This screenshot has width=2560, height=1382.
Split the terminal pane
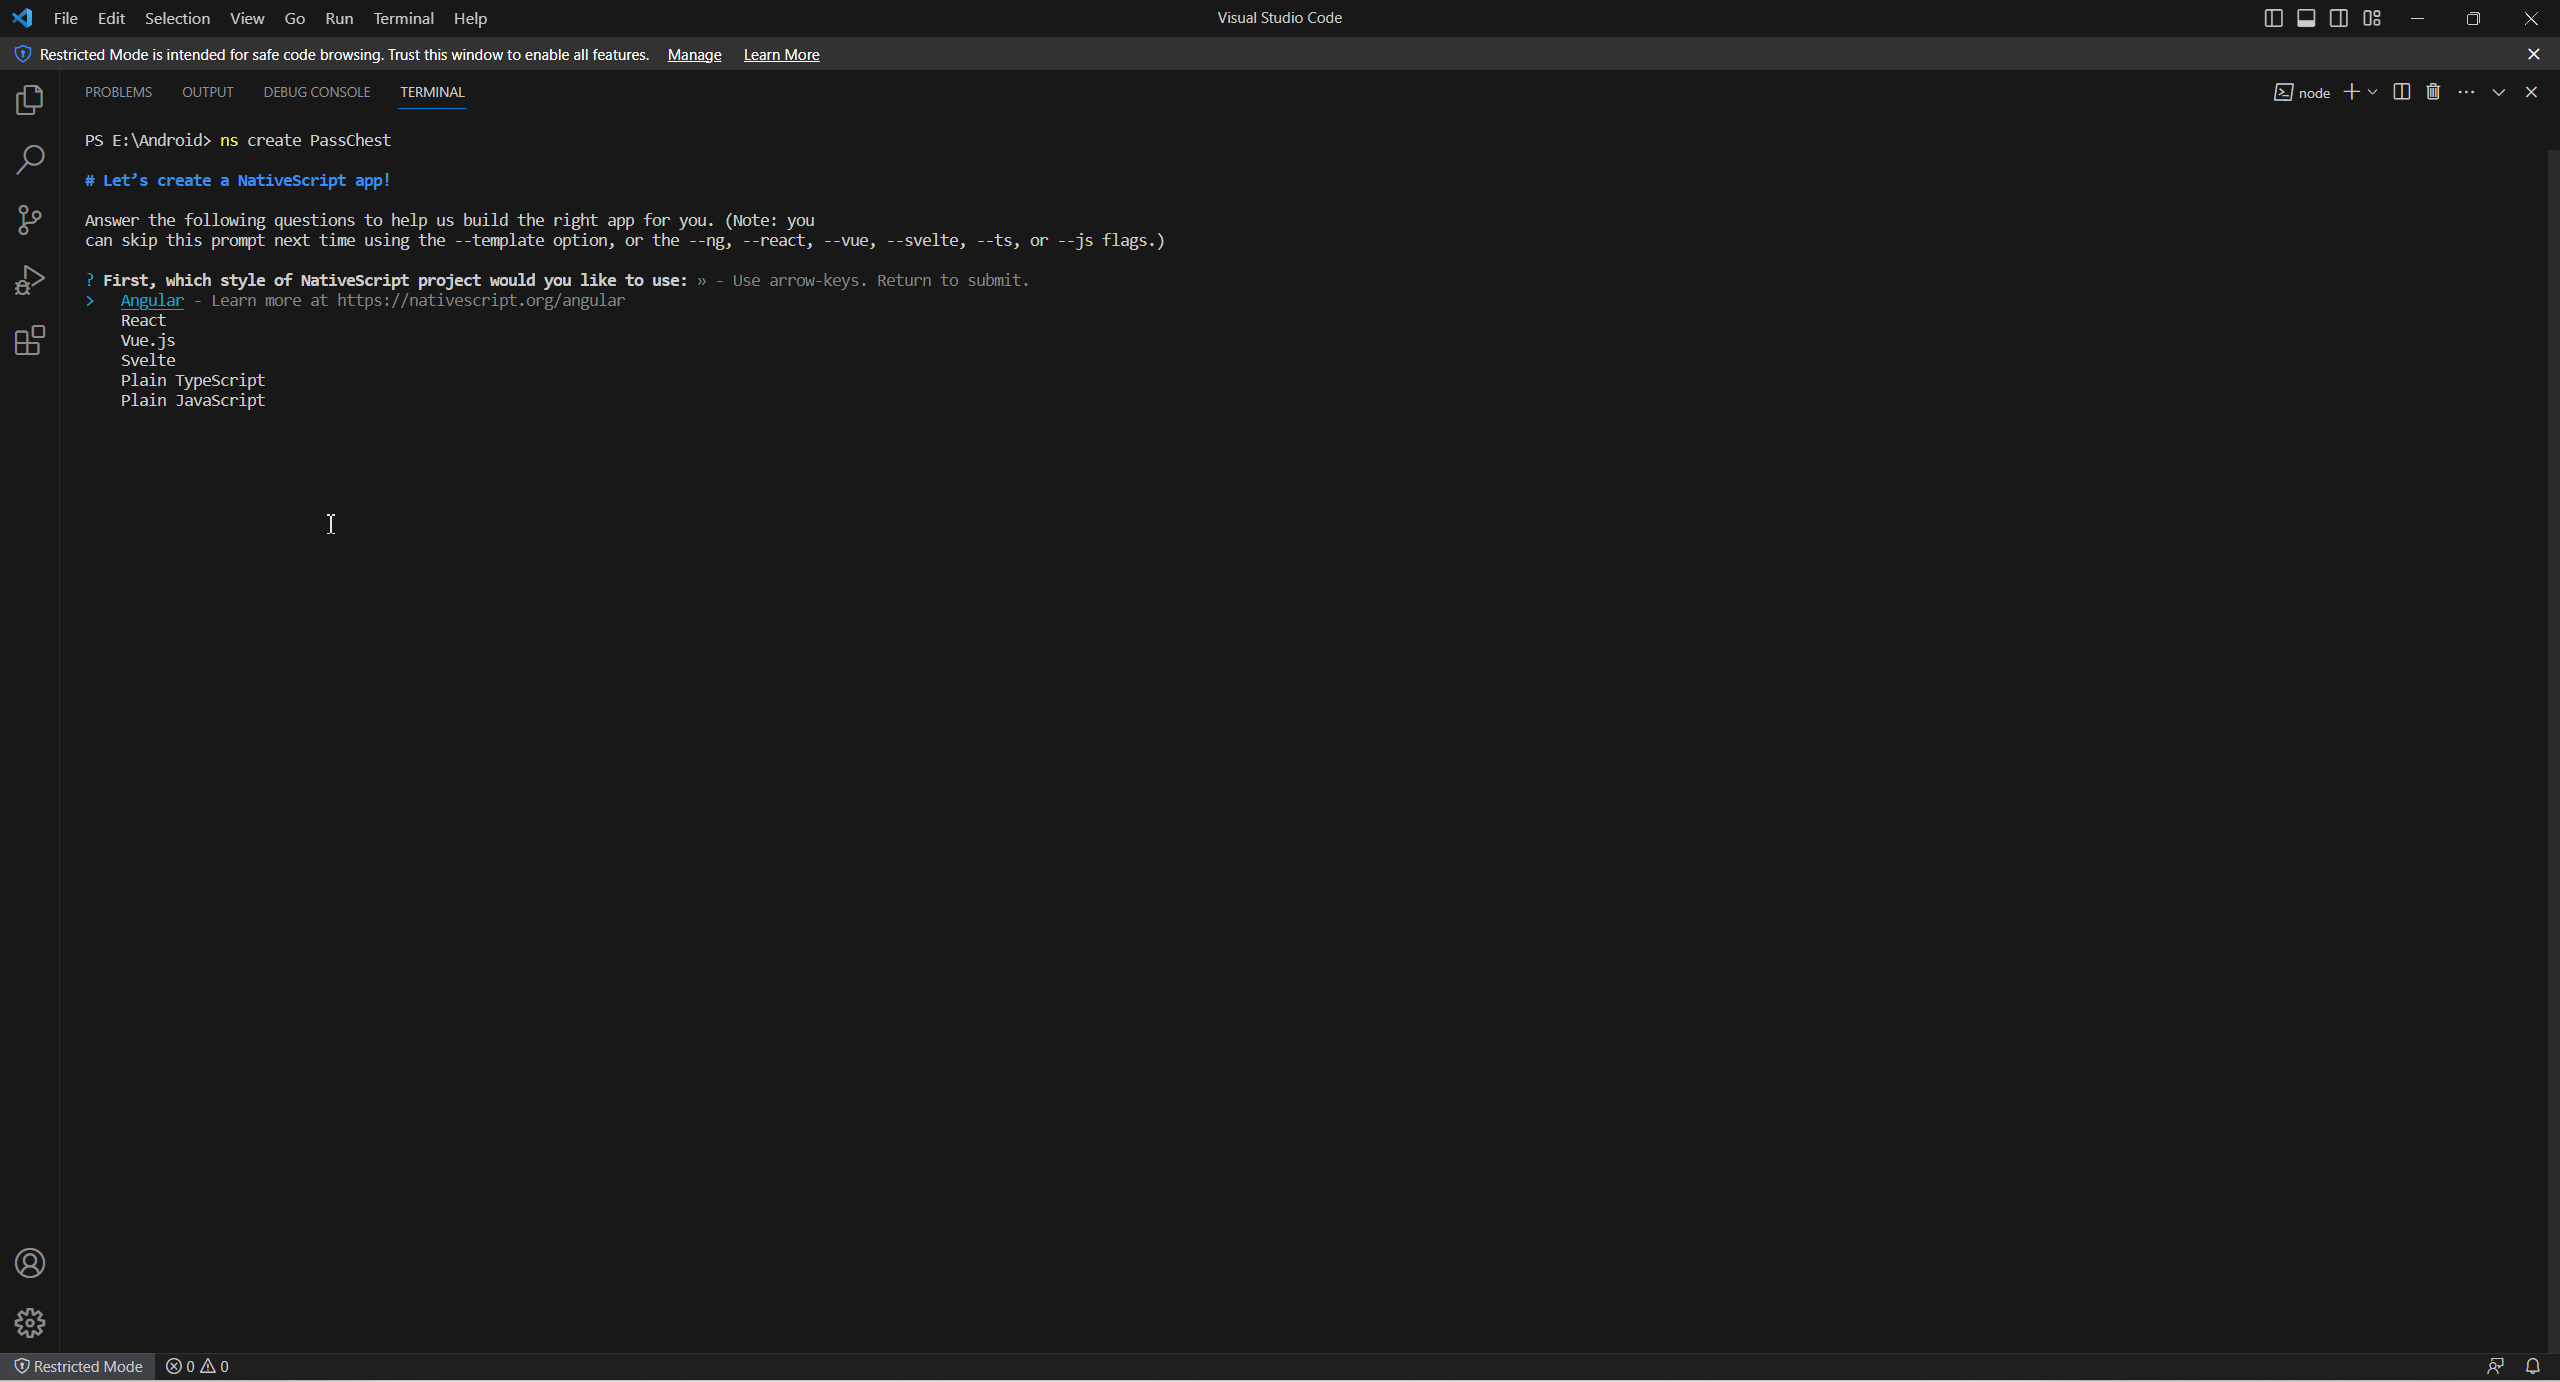[2401, 92]
